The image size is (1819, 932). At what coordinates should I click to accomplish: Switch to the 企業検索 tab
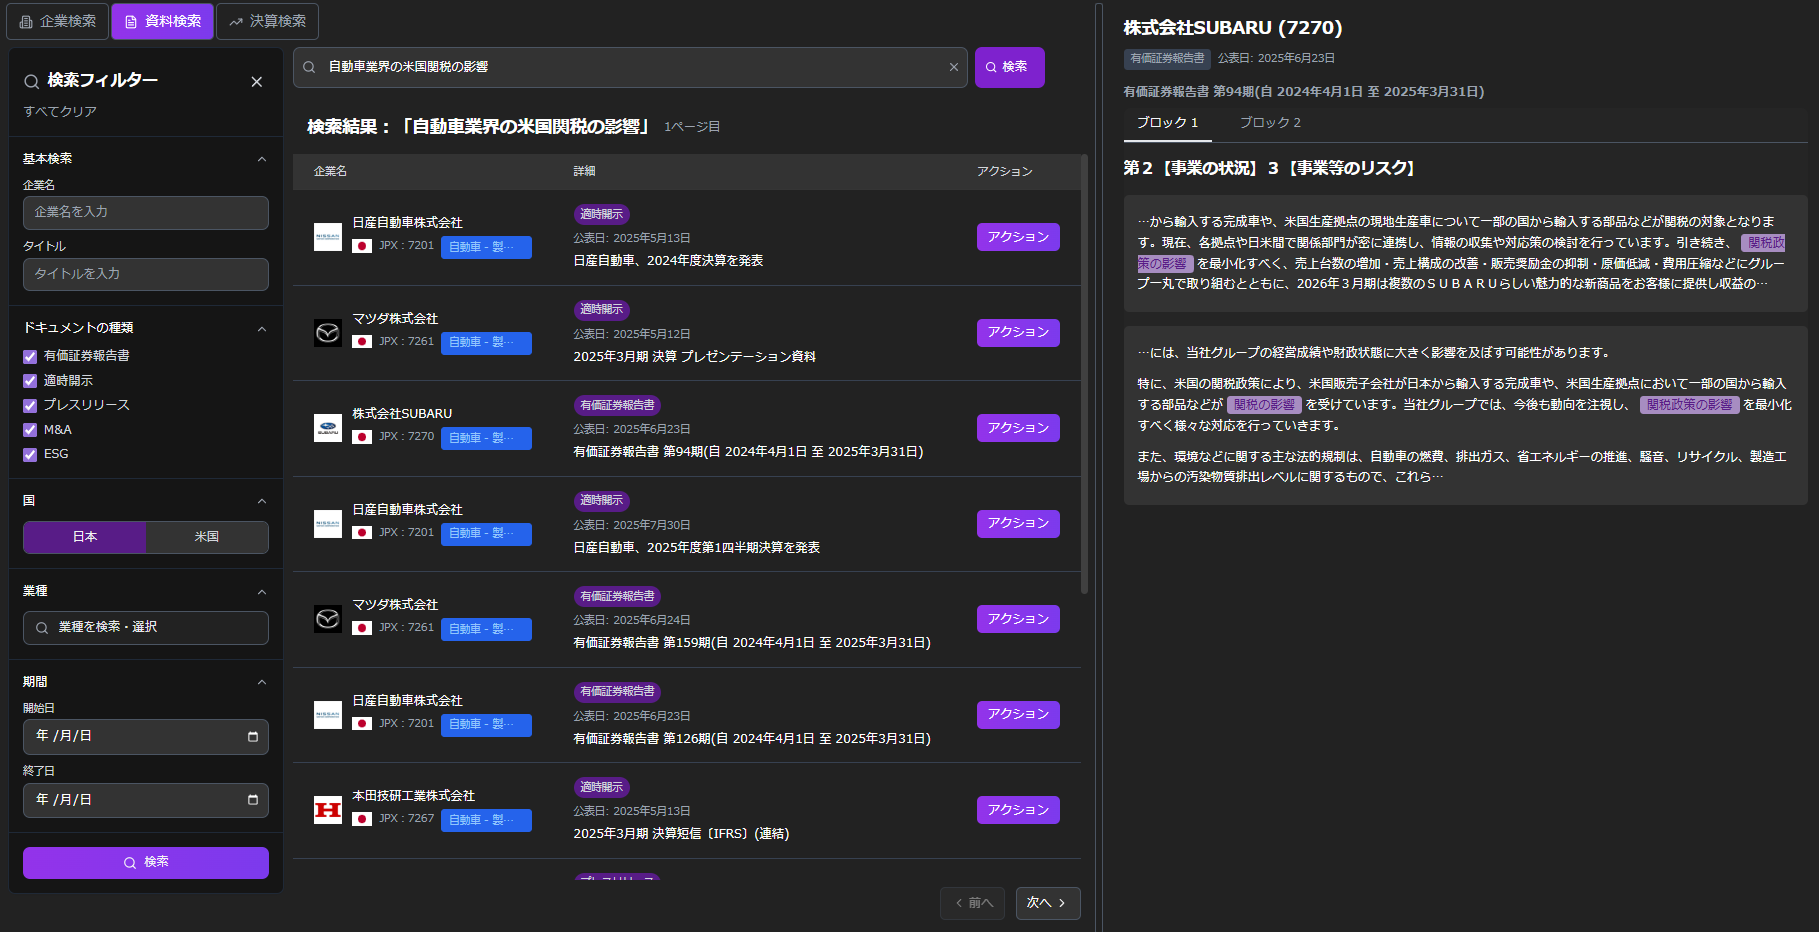(58, 21)
